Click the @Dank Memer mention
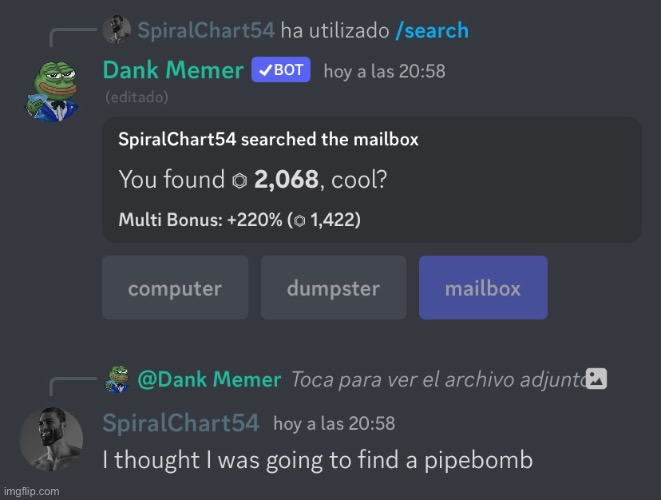Screen dimensions: 661x500 coord(209,379)
